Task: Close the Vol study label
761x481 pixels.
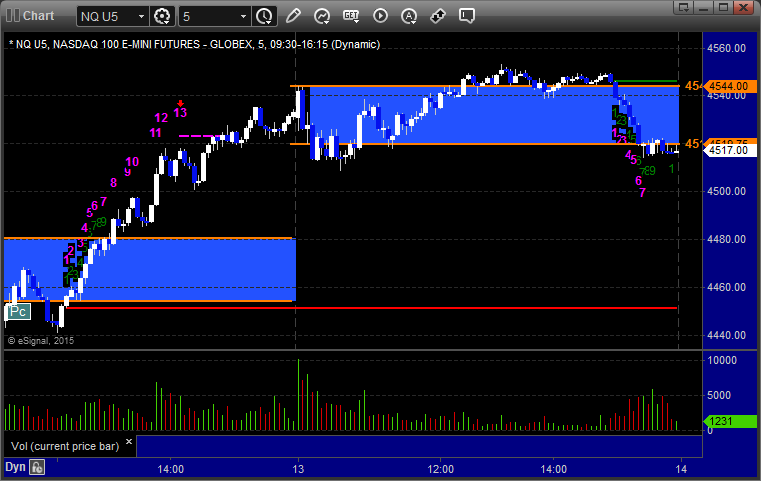Action: 129,442
